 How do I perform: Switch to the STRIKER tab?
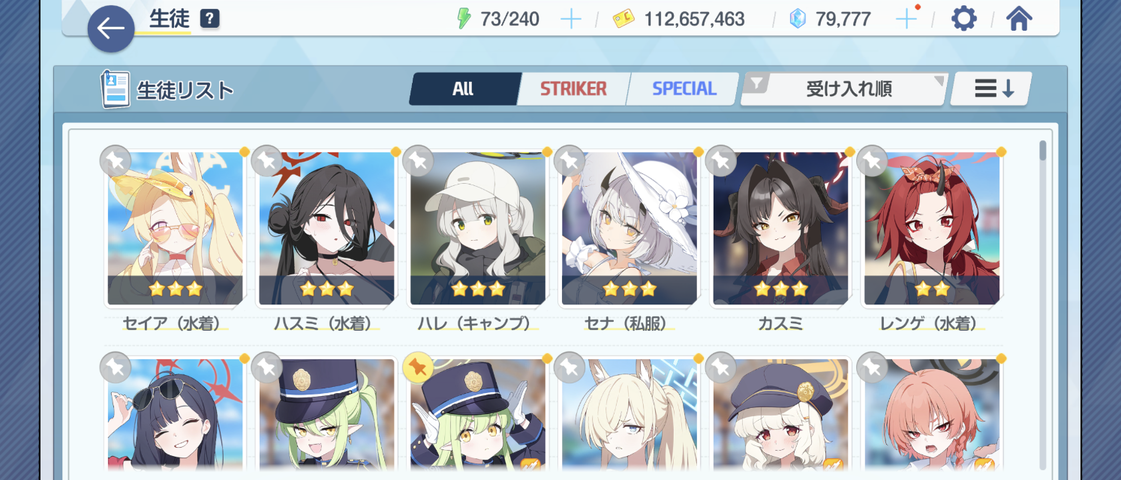[x=573, y=89]
